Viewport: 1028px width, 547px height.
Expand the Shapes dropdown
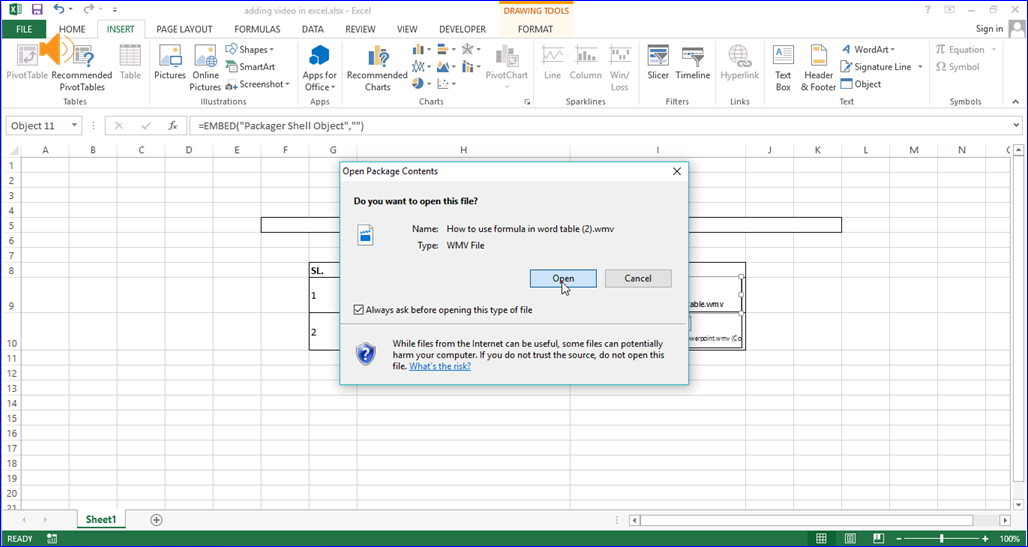coord(271,50)
